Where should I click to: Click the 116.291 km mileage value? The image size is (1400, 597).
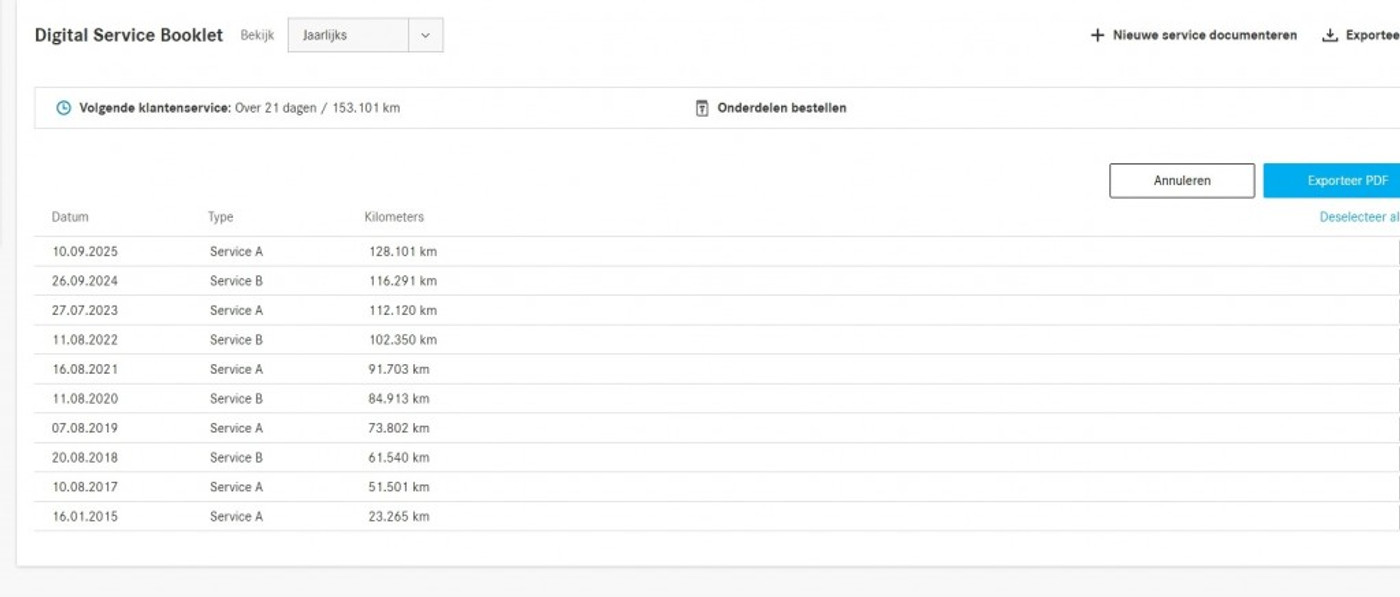tap(403, 281)
